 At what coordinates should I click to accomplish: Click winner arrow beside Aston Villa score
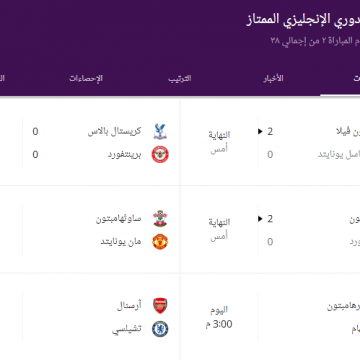point(260,132)
